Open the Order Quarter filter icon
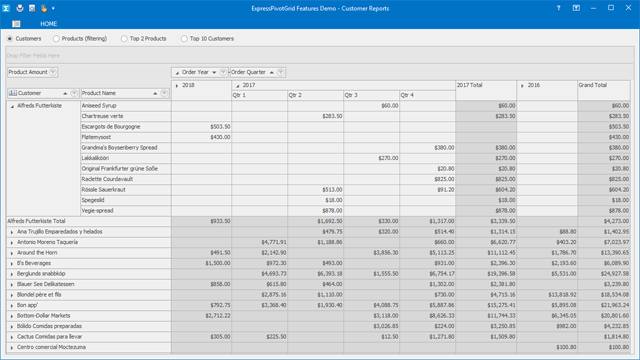640x360 pixels. [280, 72]
